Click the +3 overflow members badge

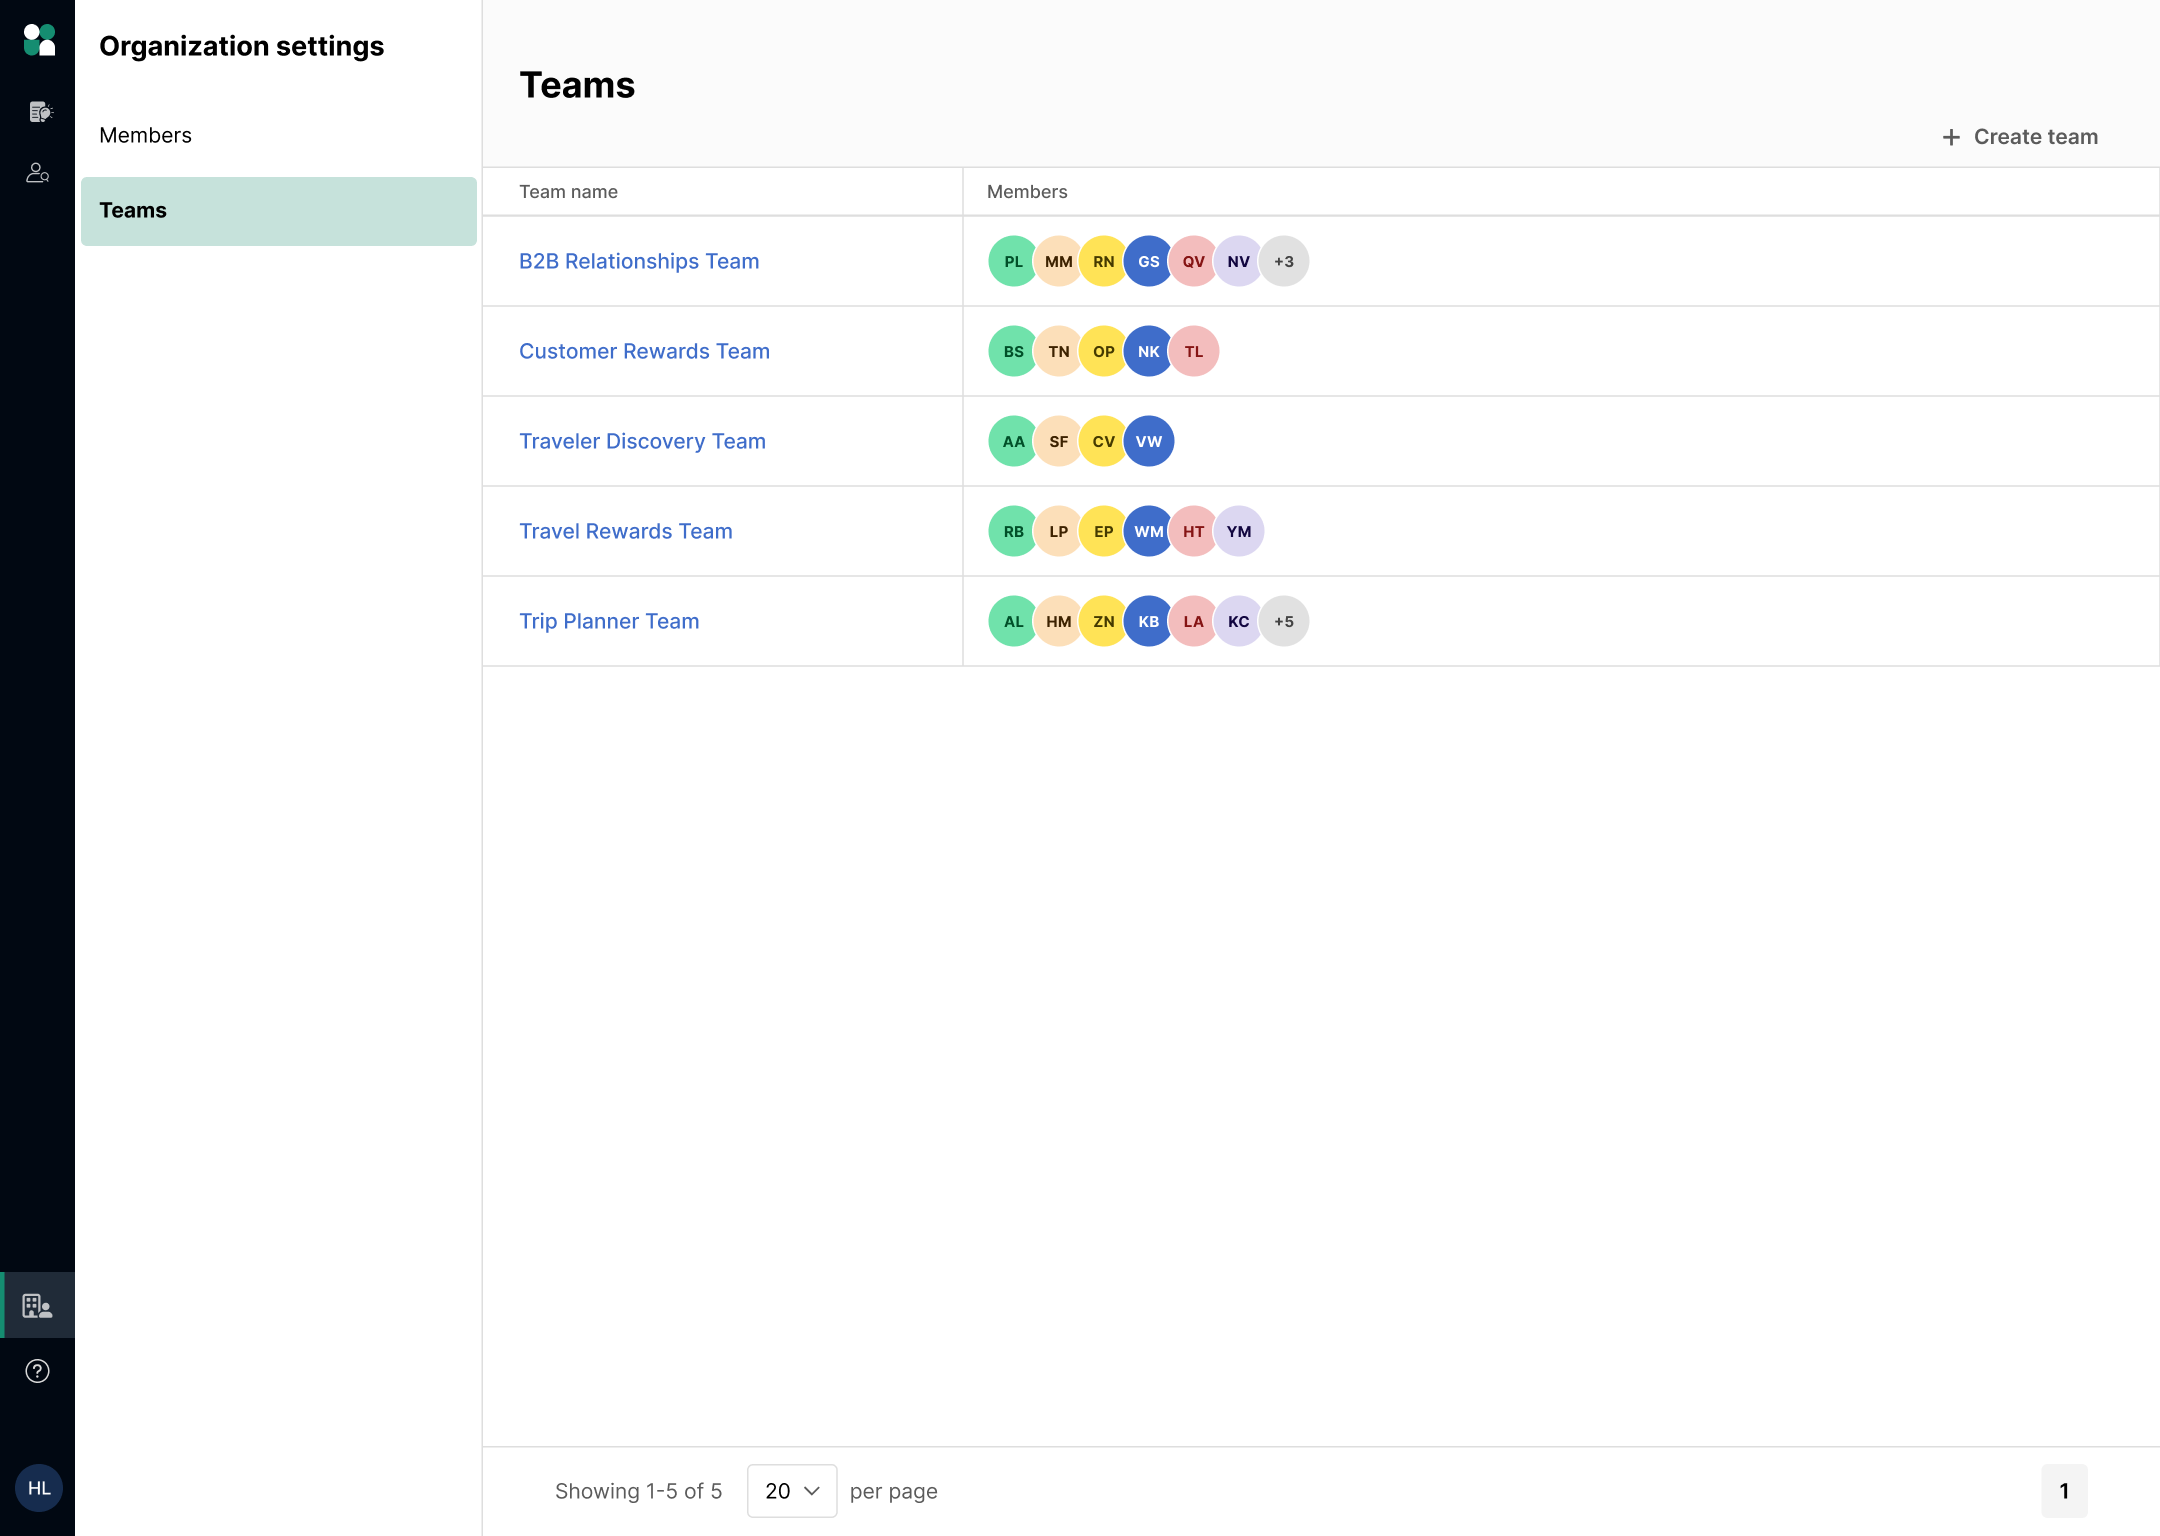click(x=1284, y=261)
